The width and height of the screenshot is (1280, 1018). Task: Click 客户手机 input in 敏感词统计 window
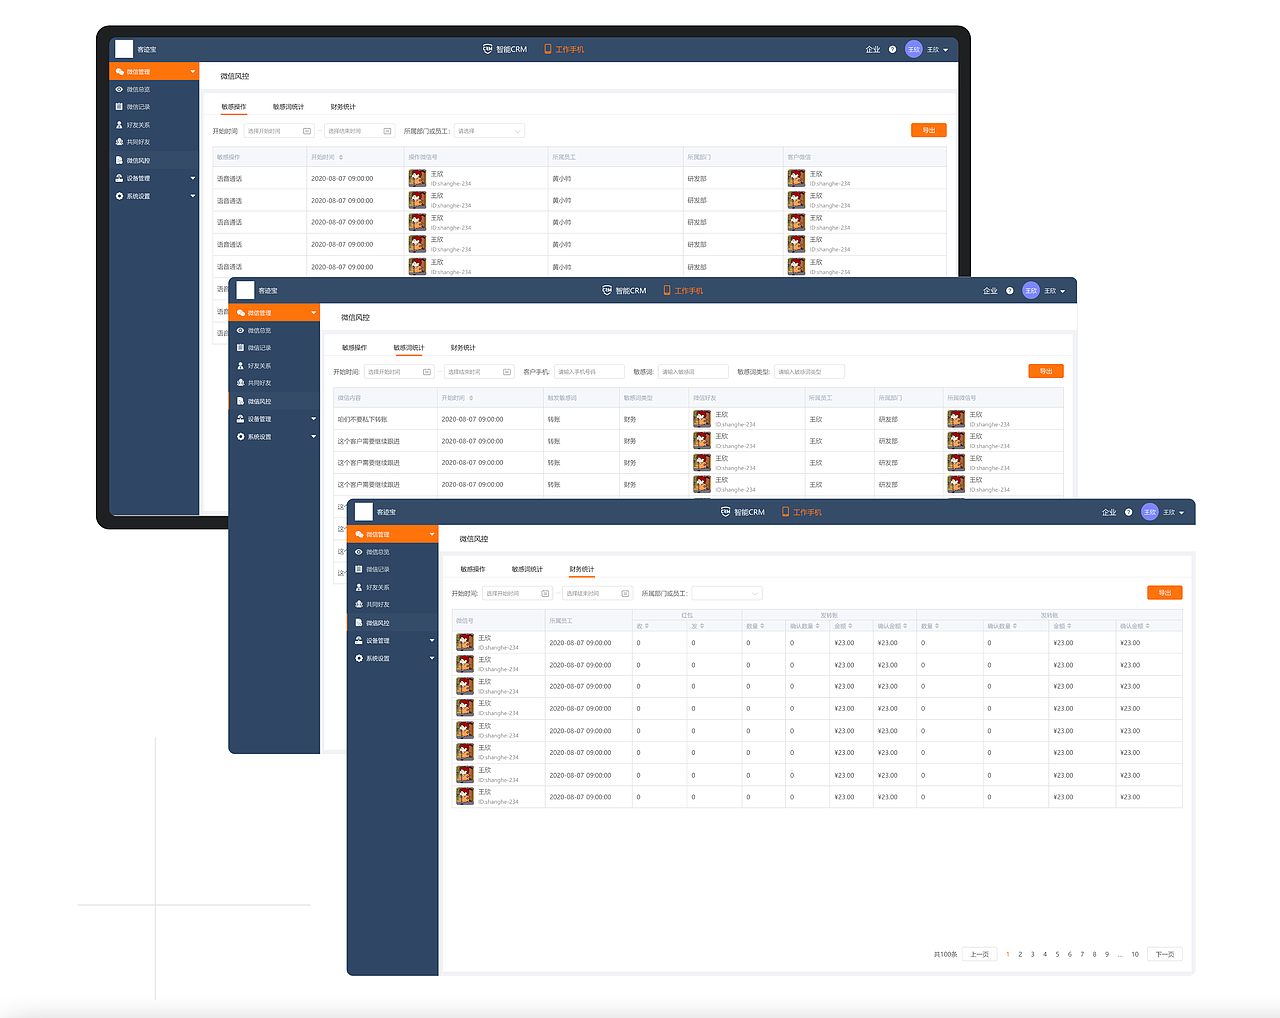589,372
